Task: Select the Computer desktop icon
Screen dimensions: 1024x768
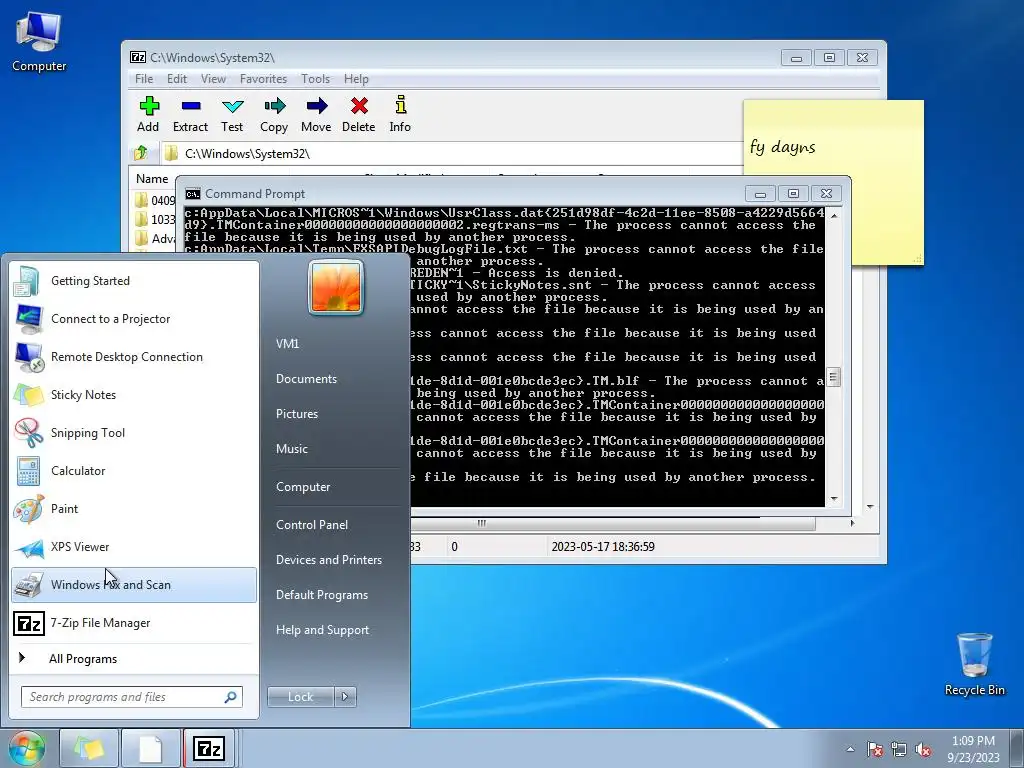Action: 39,42
